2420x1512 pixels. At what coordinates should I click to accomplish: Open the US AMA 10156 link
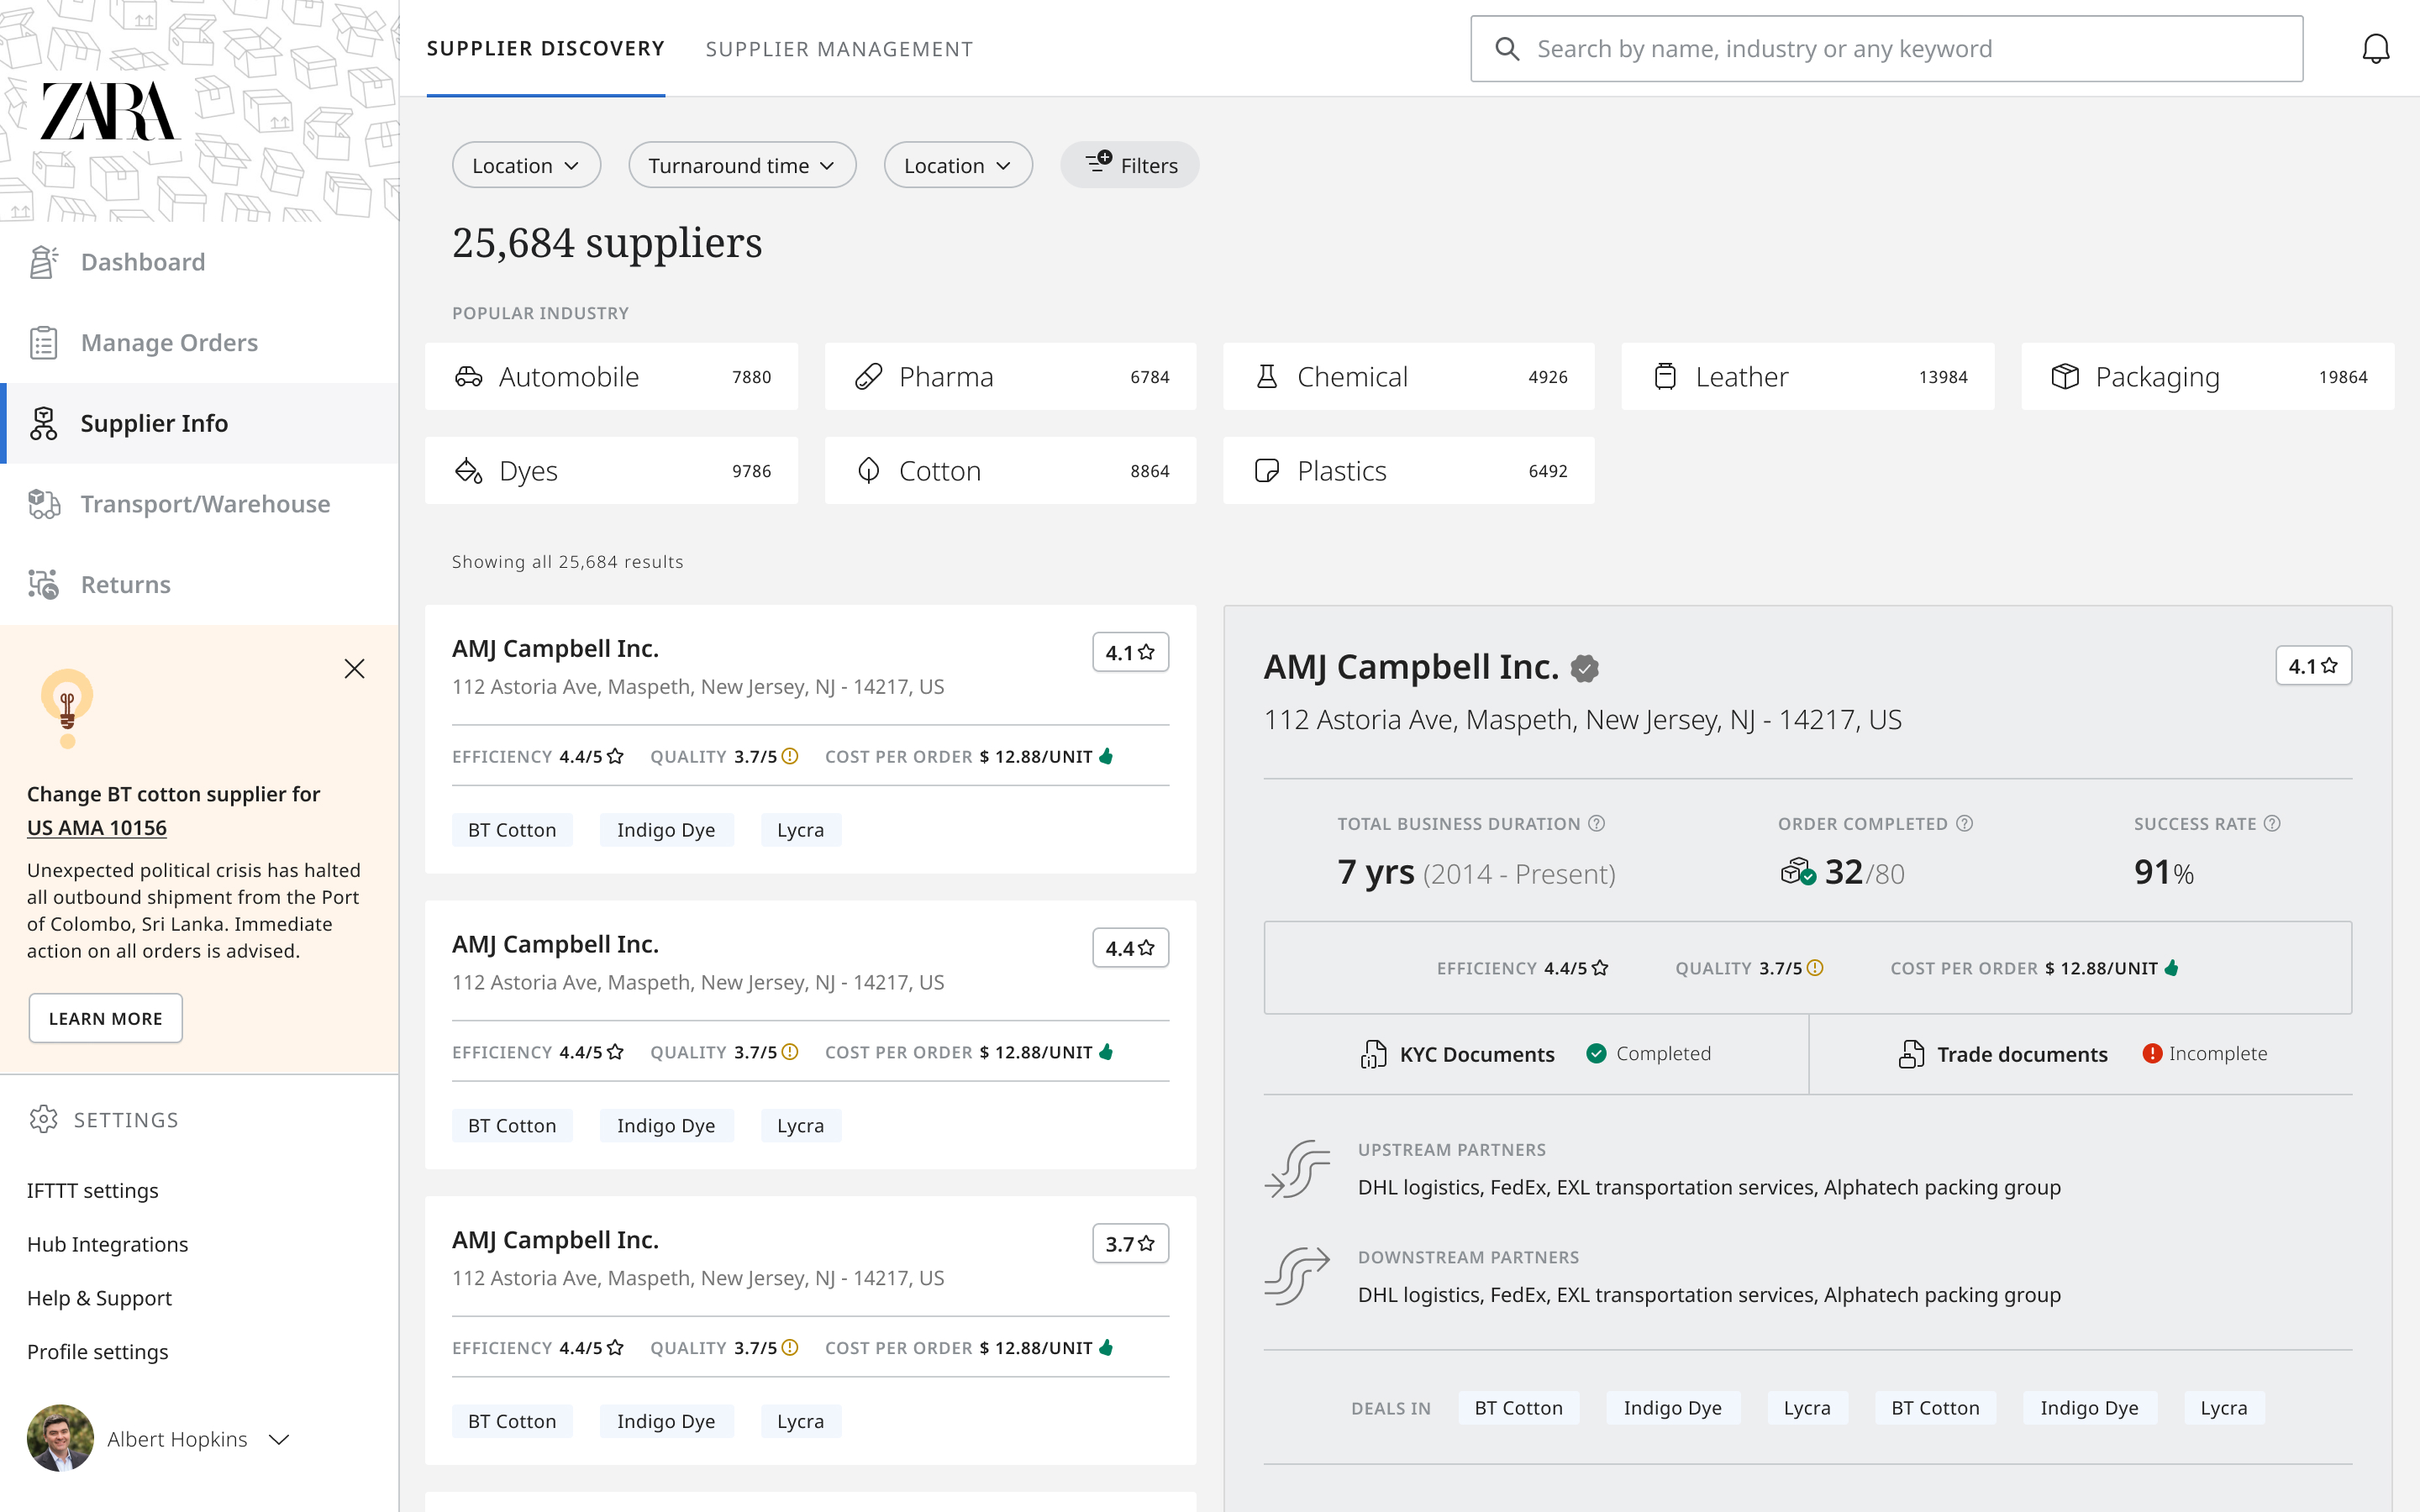(x=97, y=828)
